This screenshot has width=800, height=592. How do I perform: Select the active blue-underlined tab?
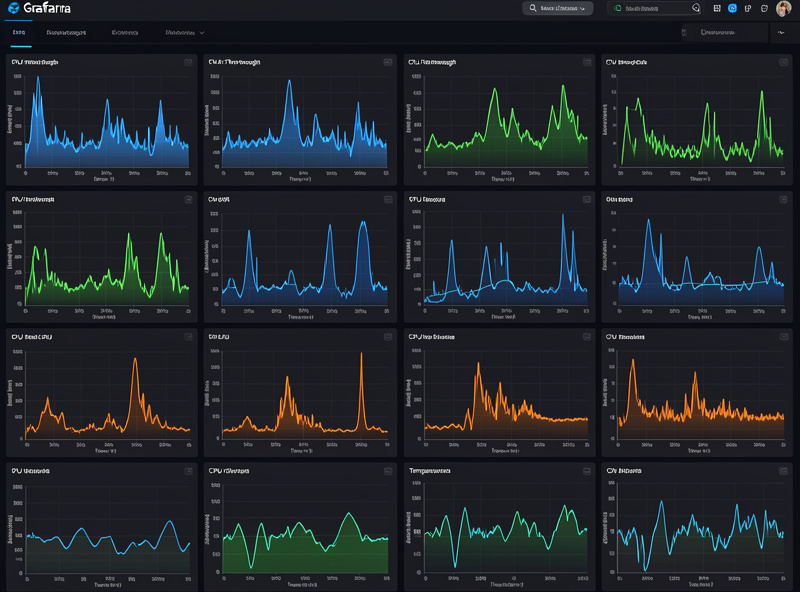tap(19, 32)
